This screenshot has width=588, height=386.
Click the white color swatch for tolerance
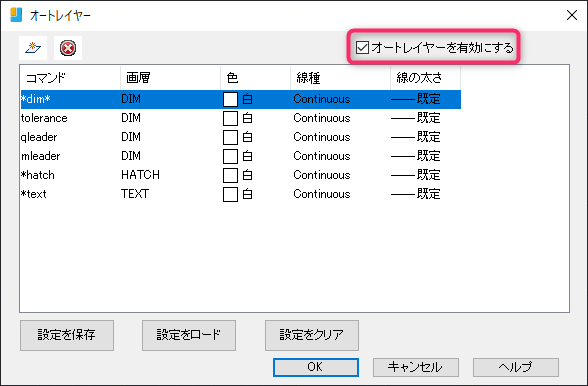tap(230, 119)
